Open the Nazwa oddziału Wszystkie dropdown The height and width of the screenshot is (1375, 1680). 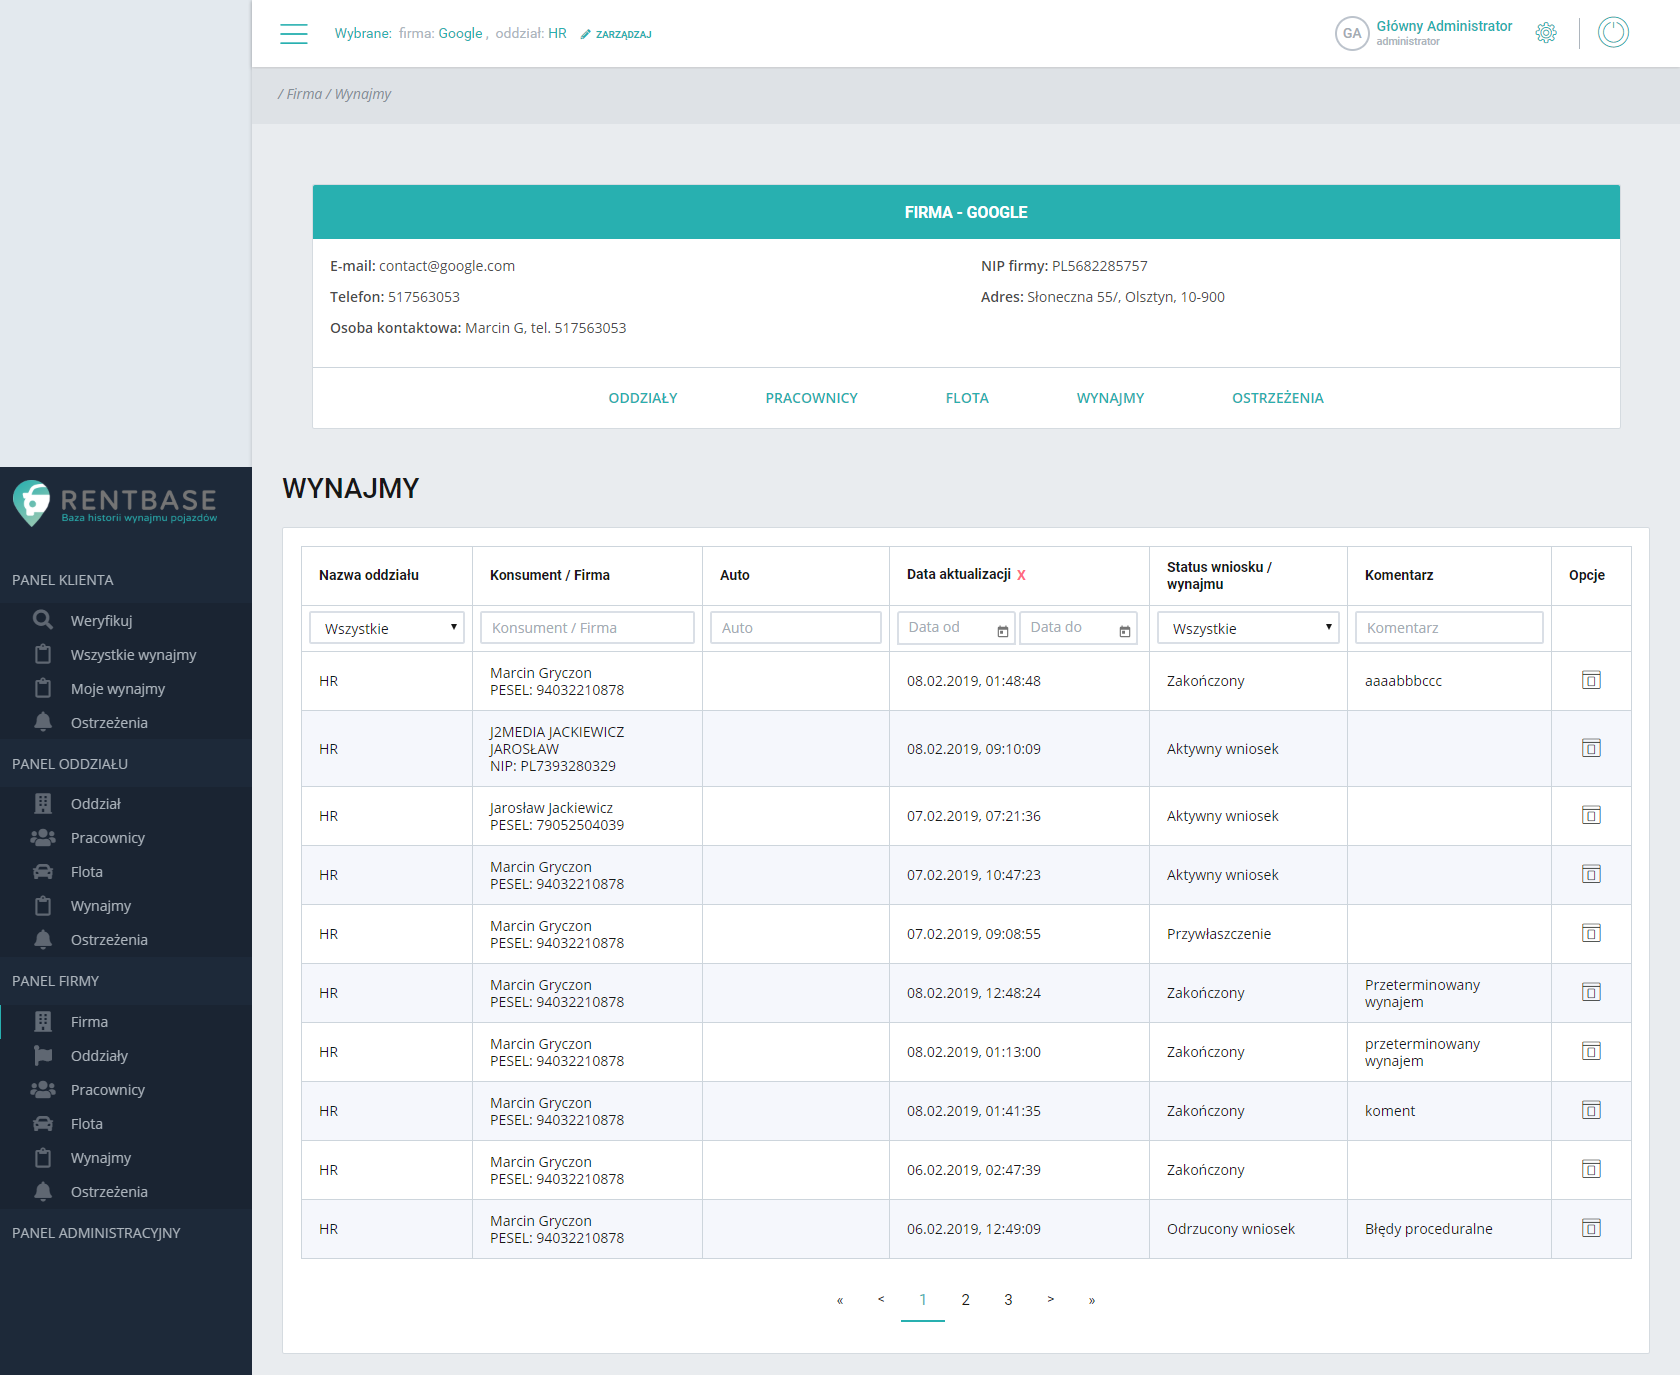[x=387, y=628]
